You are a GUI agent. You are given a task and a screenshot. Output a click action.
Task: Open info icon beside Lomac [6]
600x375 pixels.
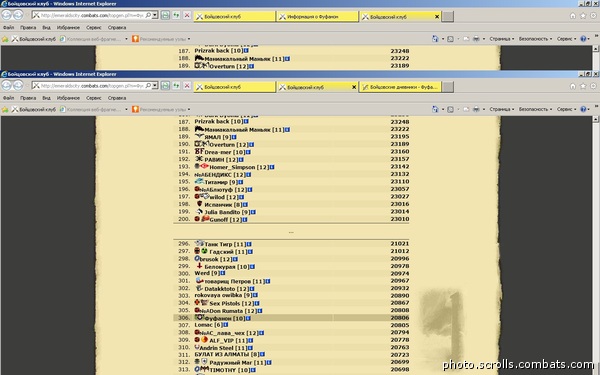click(226, 324)
